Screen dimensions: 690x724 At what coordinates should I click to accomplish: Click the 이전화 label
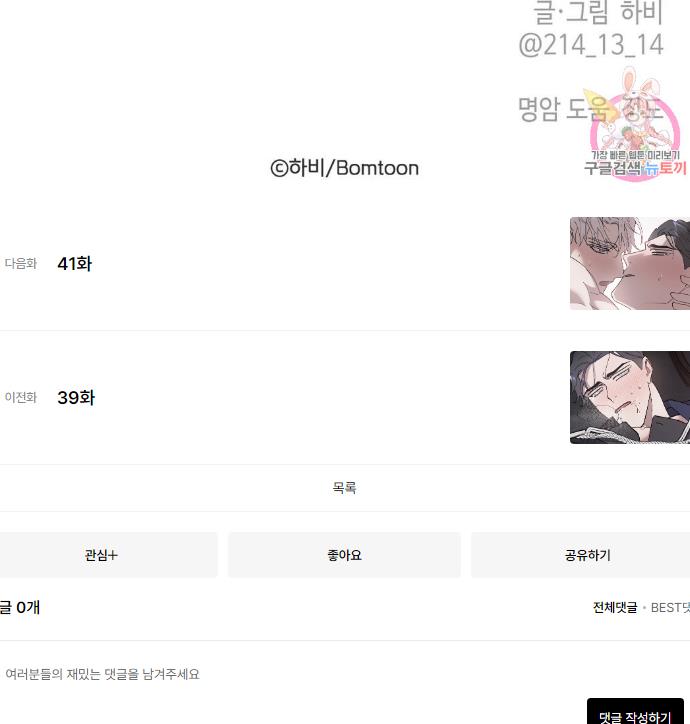click(x=21, y=397)
